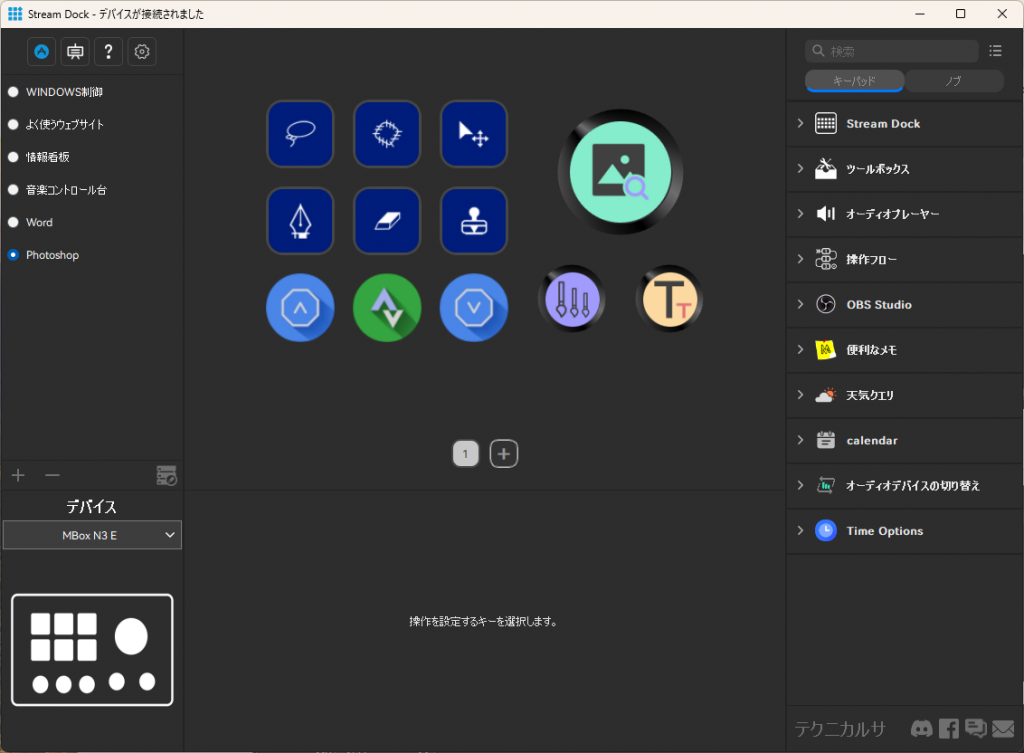Screen dimensions: 1024x753
Task: Select the purple brush size knob
Action: pyautogui.click(x=571, y=298)
